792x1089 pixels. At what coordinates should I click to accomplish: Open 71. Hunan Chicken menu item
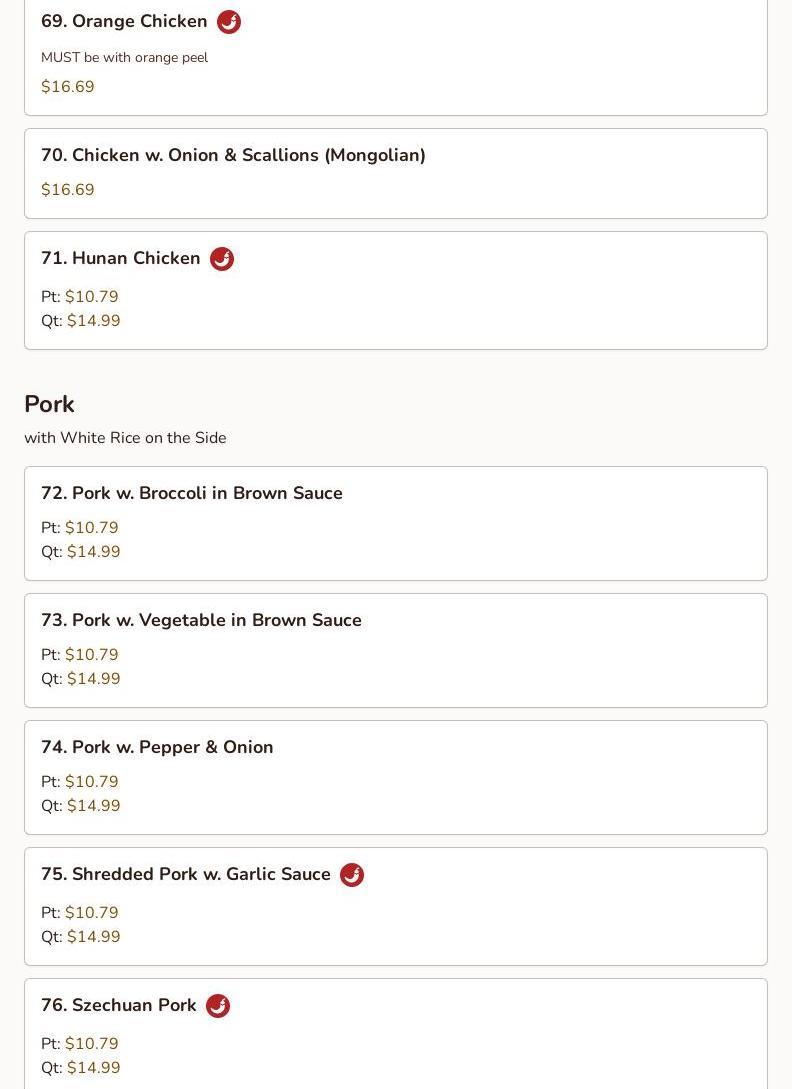[120, 258]
